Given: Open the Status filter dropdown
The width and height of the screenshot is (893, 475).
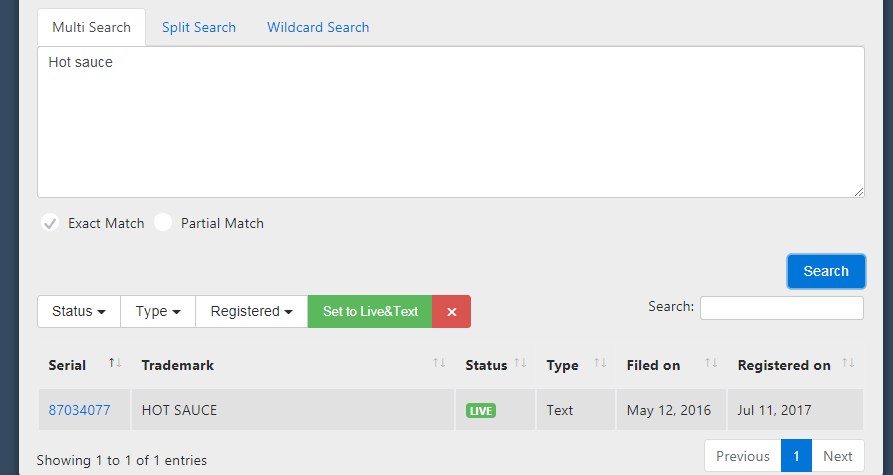Looking at the screenshot, I should 79,312.
